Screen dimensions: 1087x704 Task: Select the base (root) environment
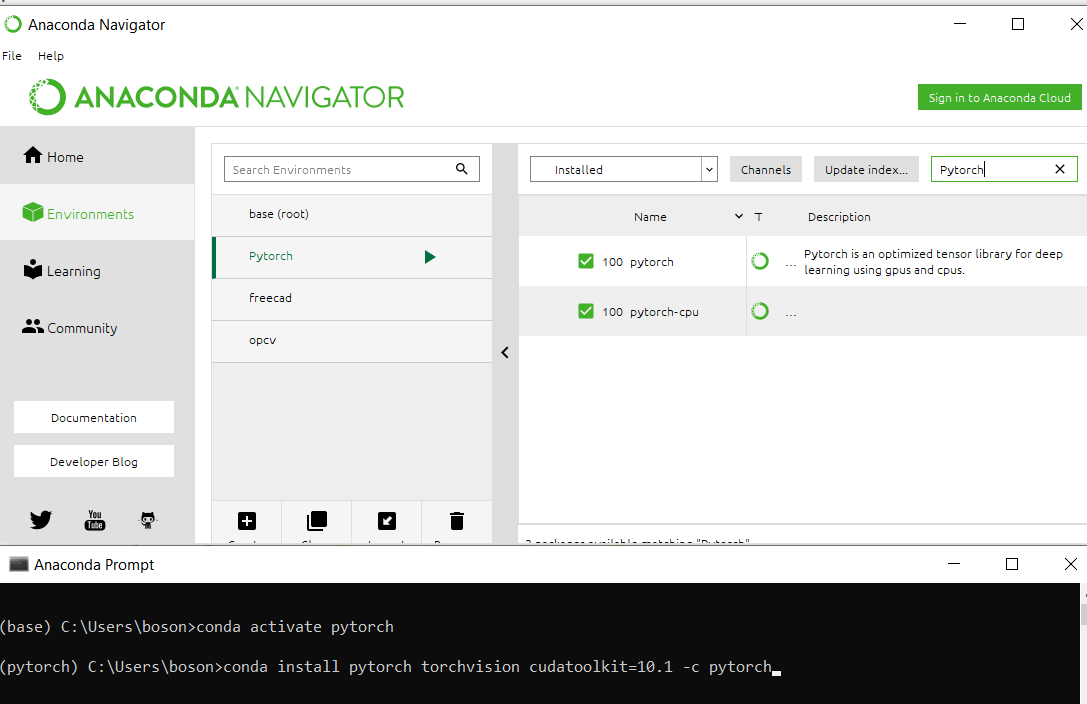tap(351, 215)
